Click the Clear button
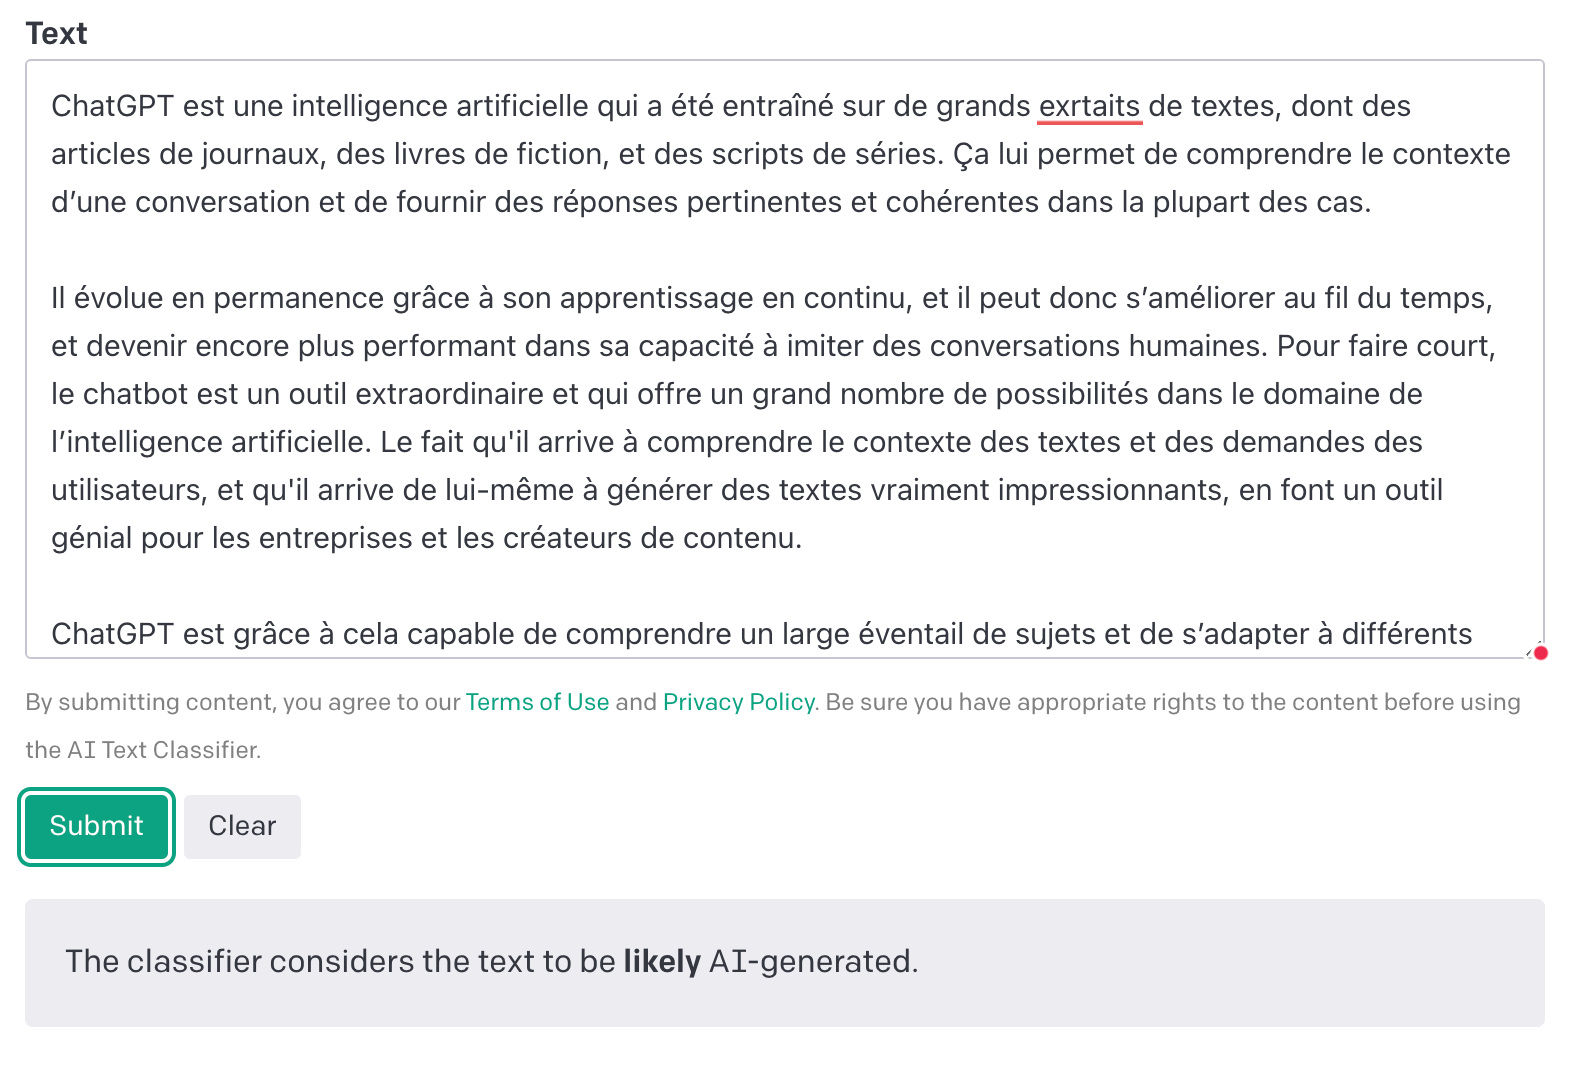Image resolution: width=1572 pixels, height=1066 pixels. 242,826
